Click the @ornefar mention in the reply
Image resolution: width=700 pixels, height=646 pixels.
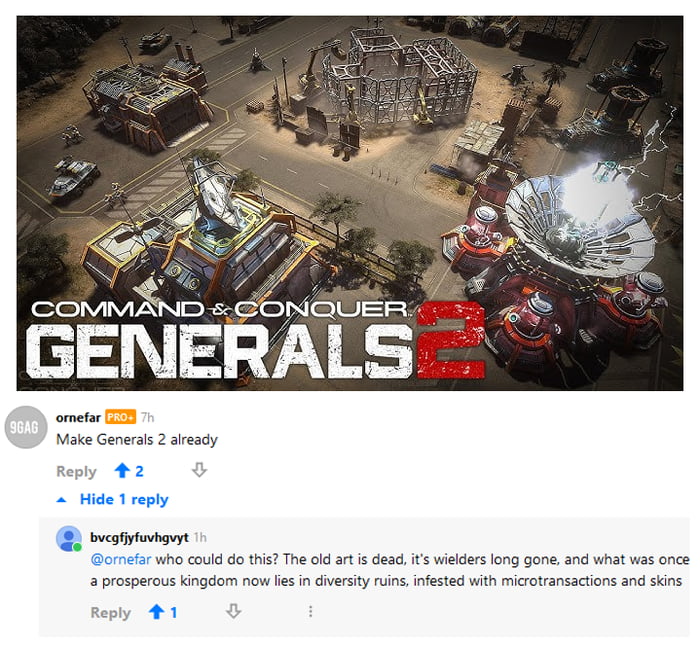121,559
